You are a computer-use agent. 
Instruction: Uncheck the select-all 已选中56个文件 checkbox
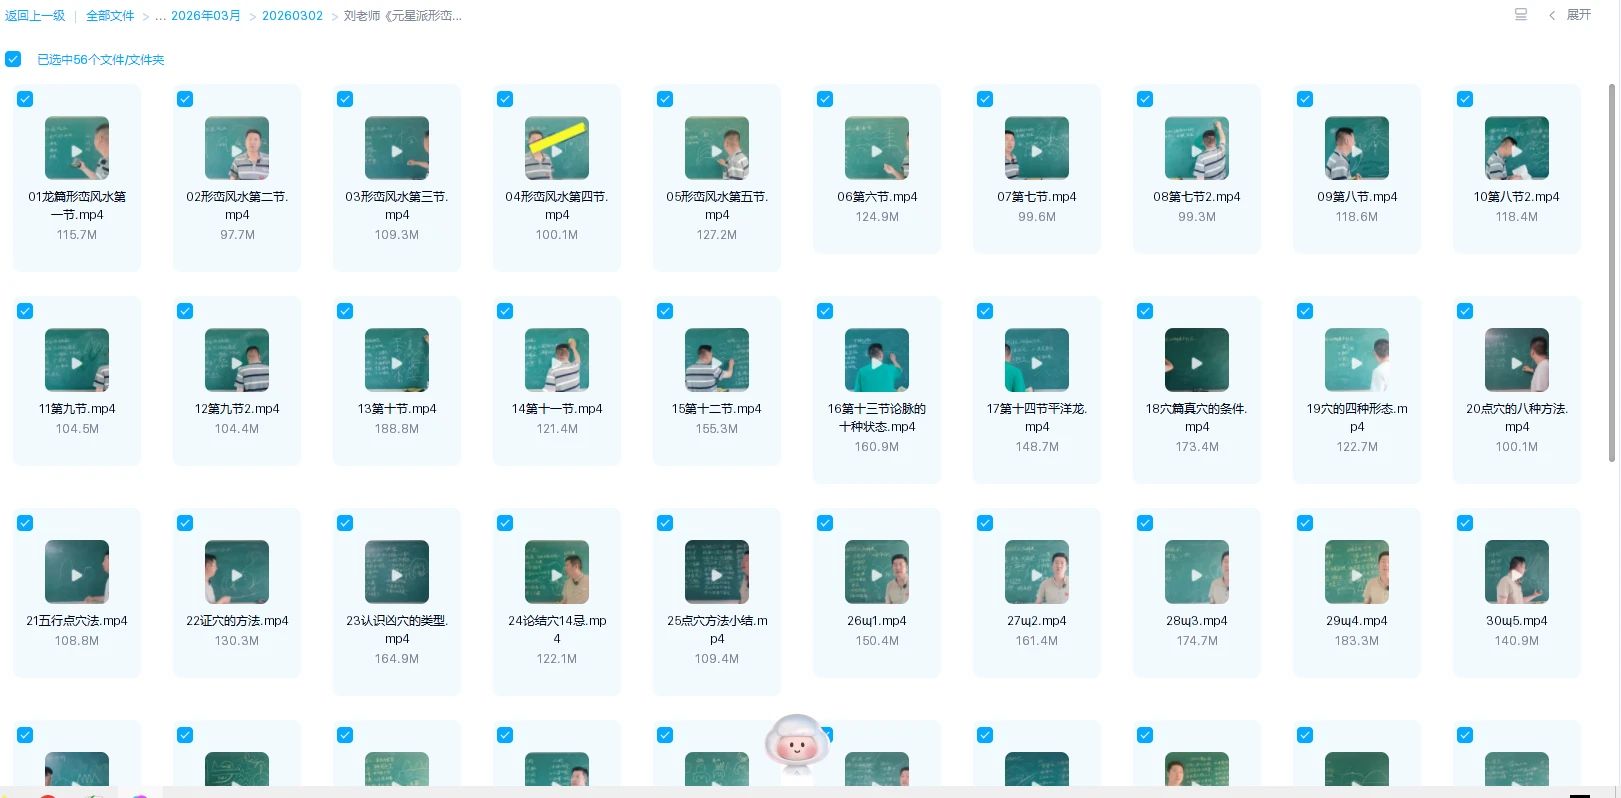[x=13, y=59]
